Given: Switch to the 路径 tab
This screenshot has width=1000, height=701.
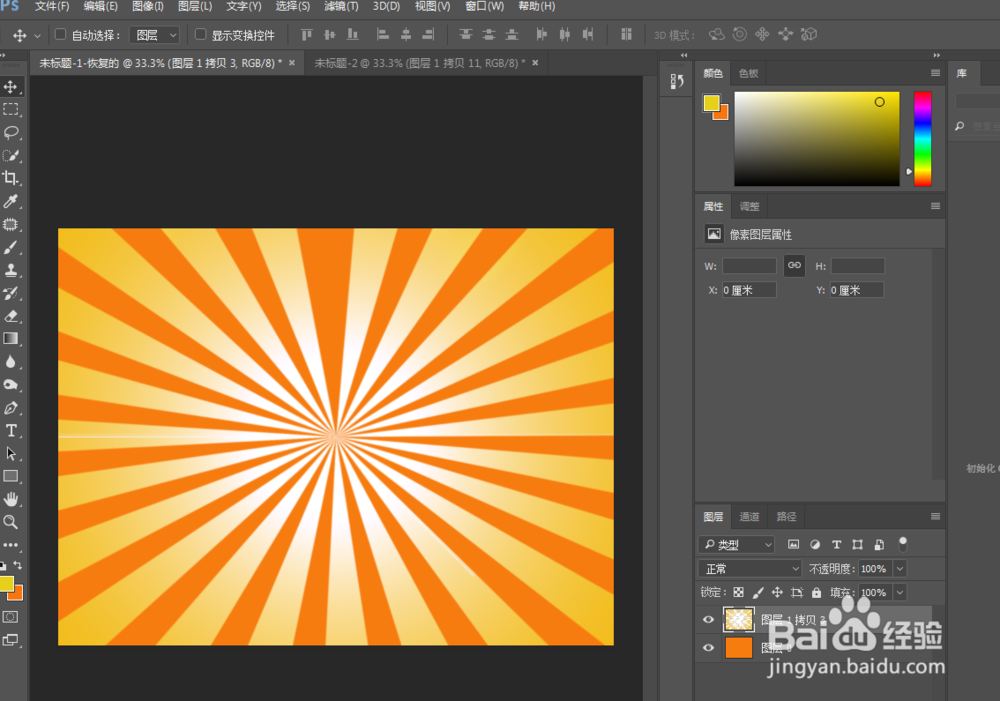Looking at the screenshot, I should click(x=786, y=516).
